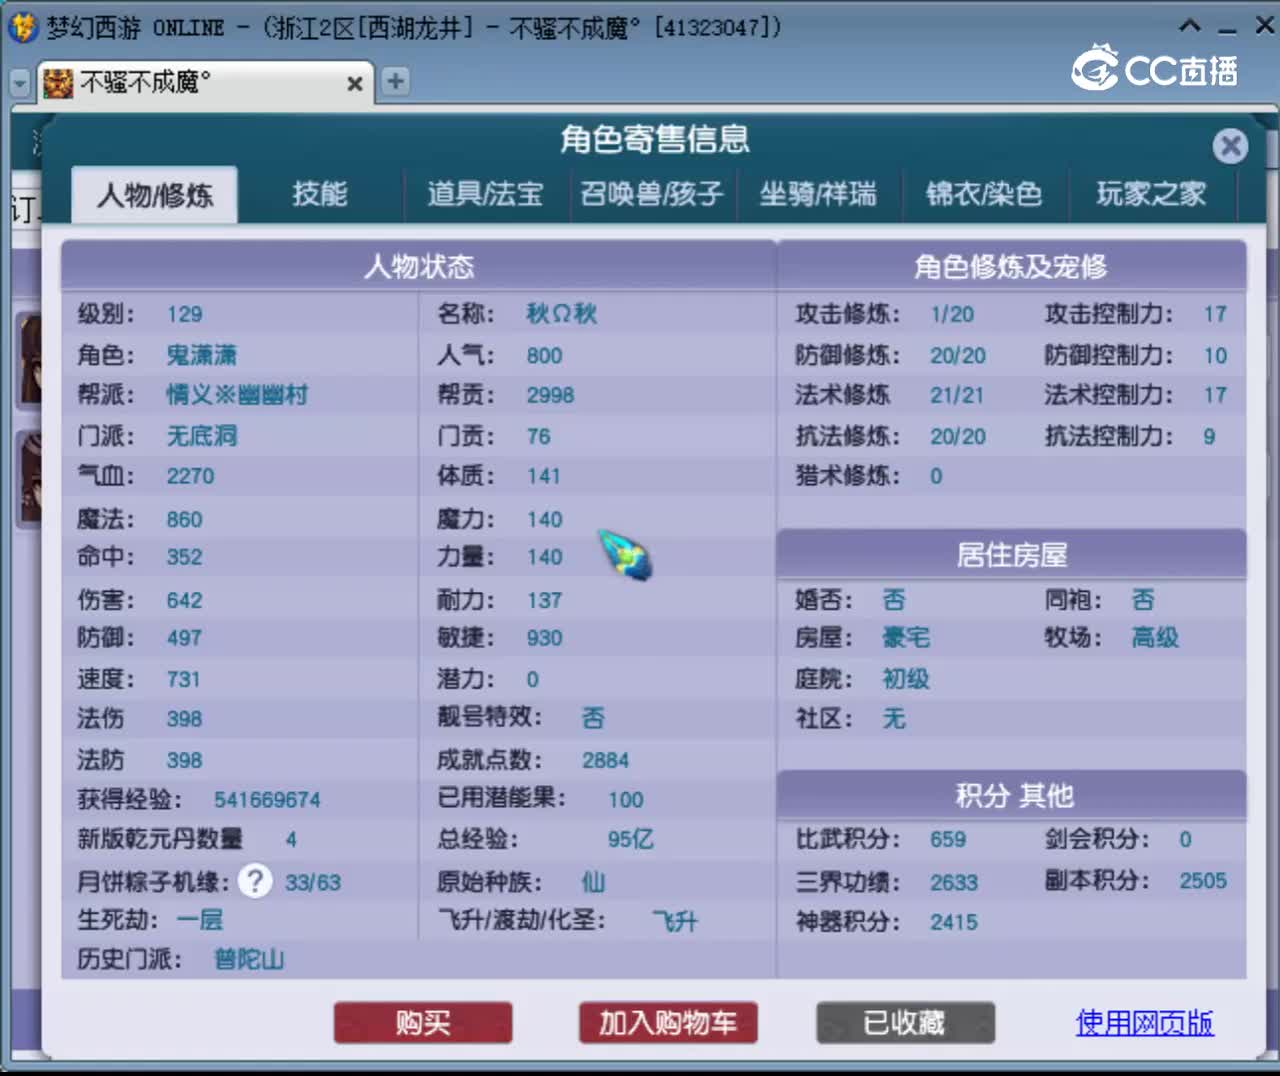This screenshot has height=1076, width=1280.
Task: Click the 帮贡 value 2998
Action: click(x=551, y=395)
